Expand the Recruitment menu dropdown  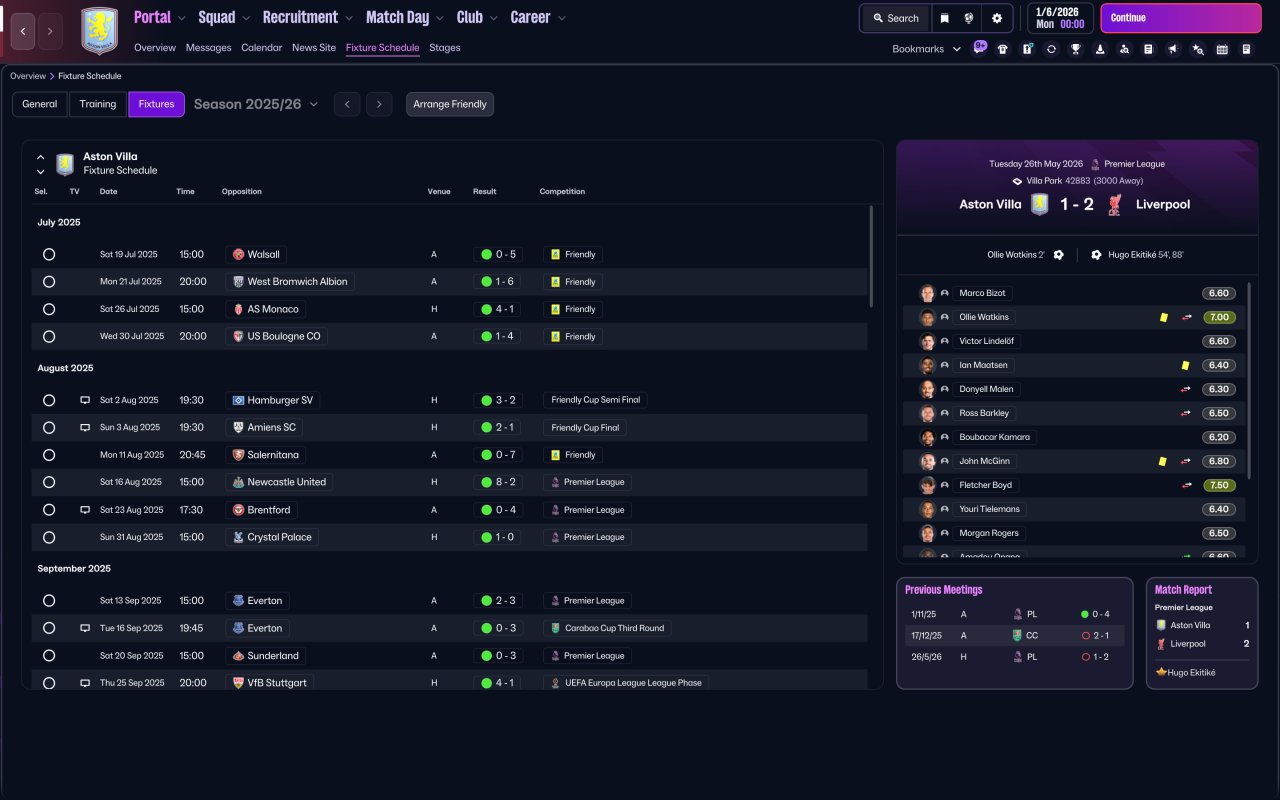click(348, 18)
